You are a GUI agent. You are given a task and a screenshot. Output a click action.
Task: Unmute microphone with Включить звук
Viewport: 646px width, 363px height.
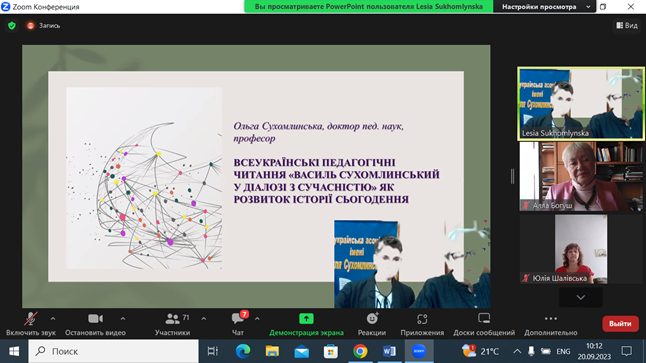(30, 324)
